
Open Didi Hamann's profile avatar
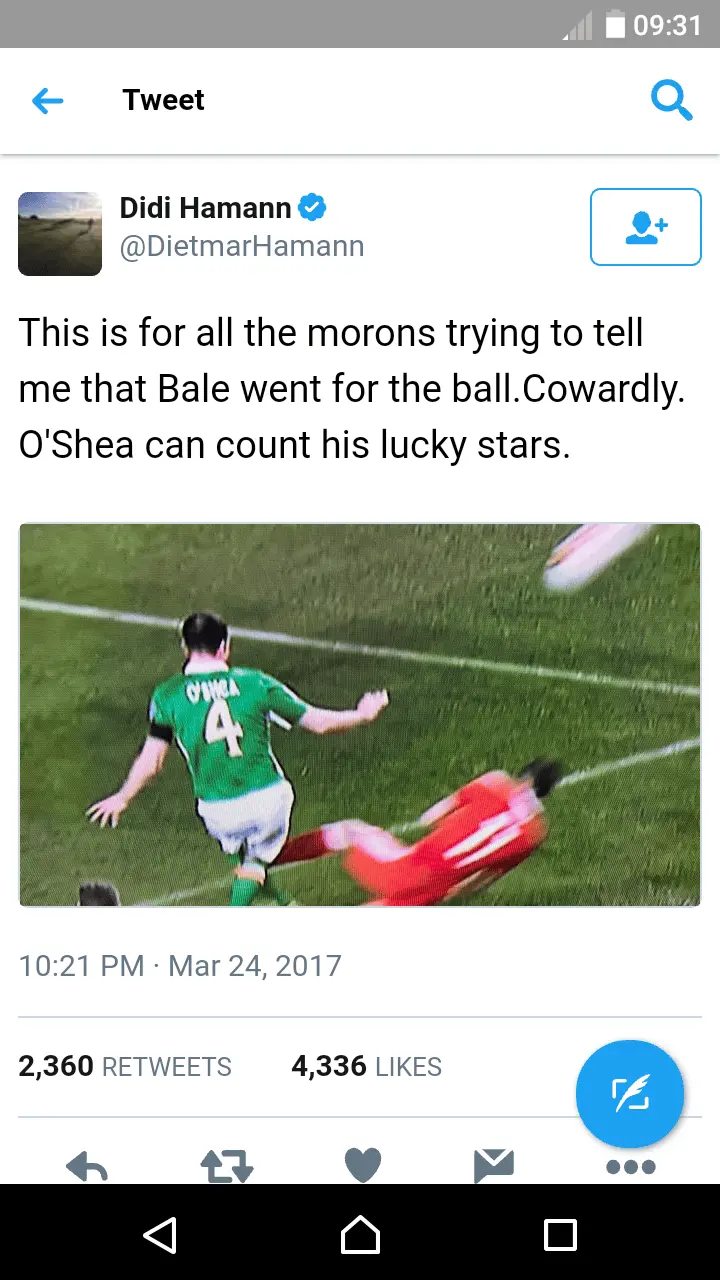tap(60, 234)
